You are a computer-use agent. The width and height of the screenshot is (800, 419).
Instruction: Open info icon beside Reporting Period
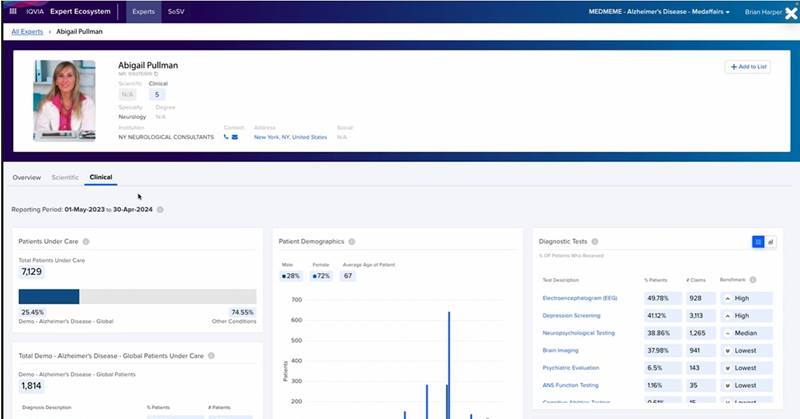point(160,210)
